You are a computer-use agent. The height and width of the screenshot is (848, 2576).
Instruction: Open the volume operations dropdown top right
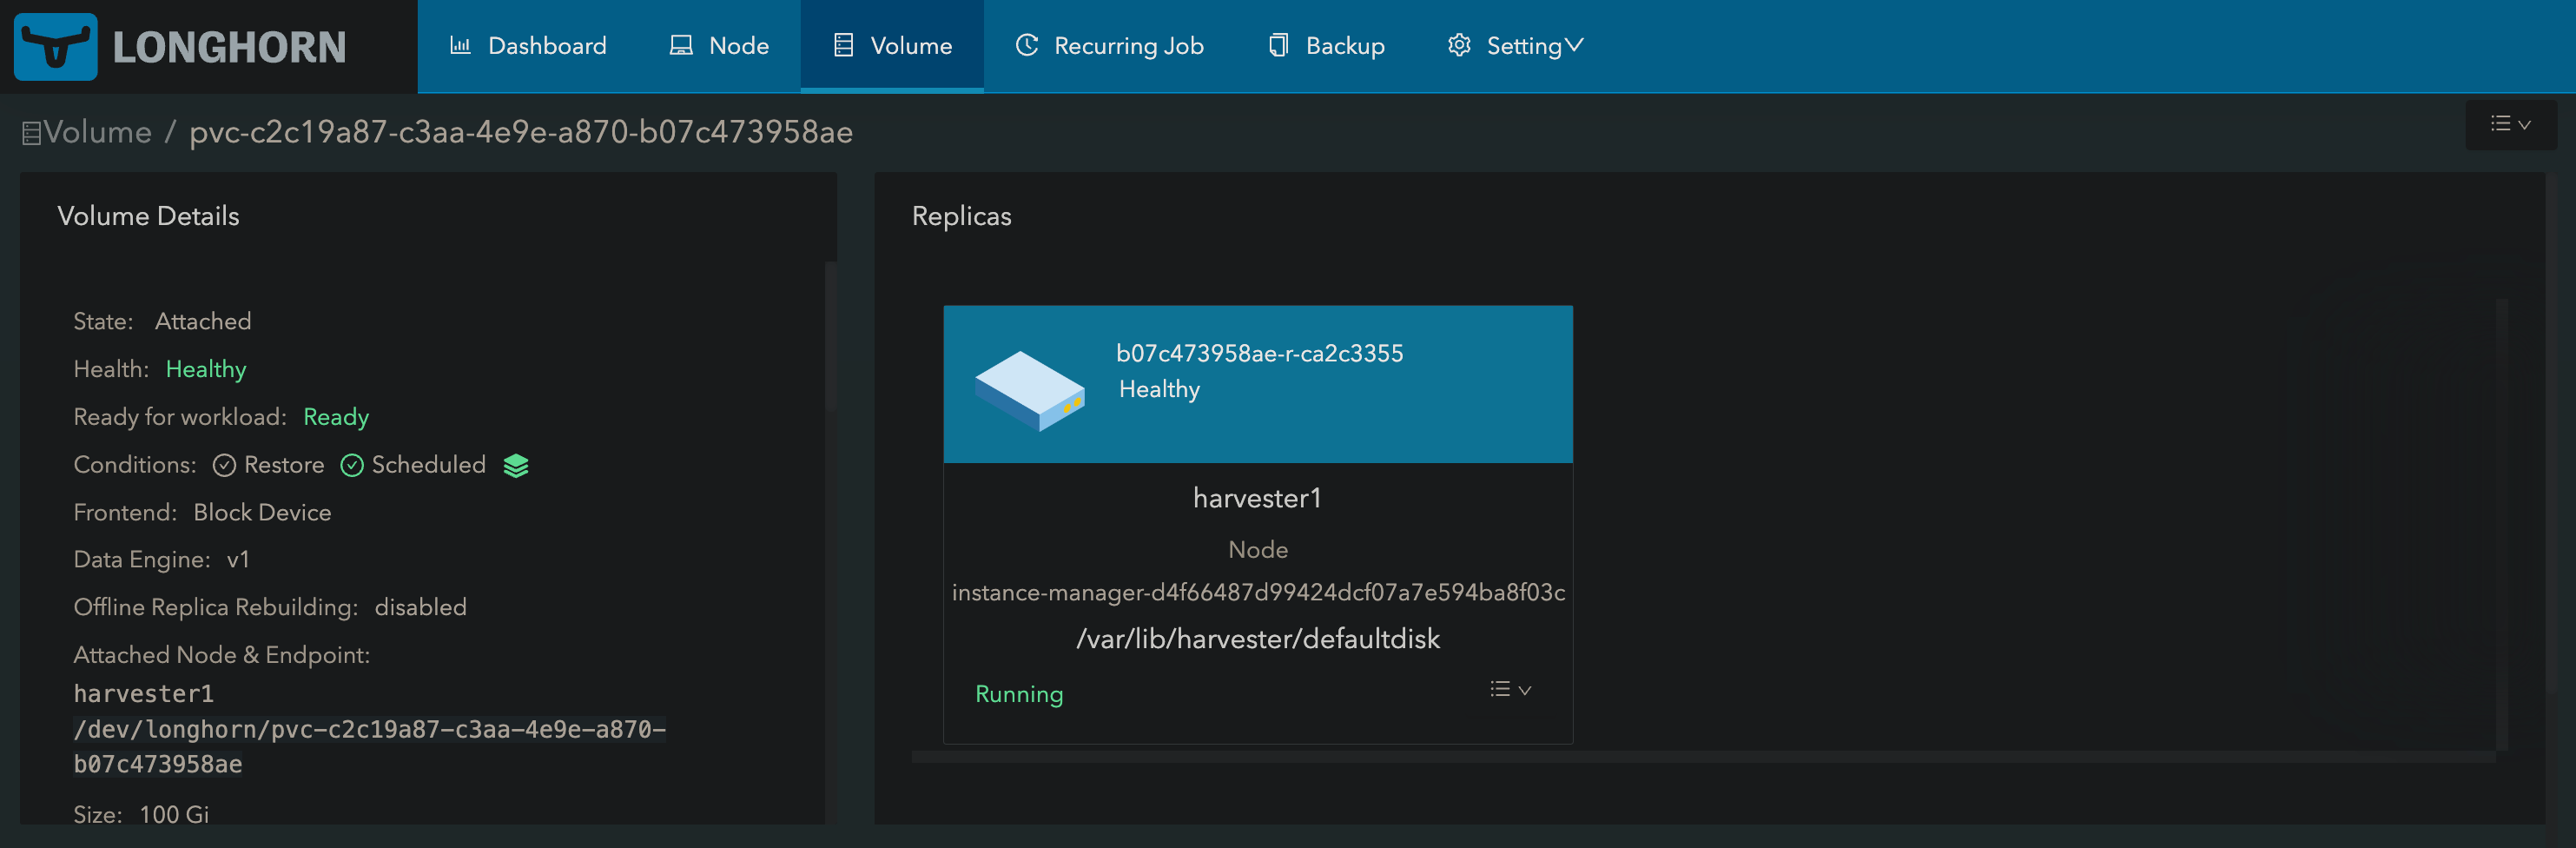(2510, 124)
